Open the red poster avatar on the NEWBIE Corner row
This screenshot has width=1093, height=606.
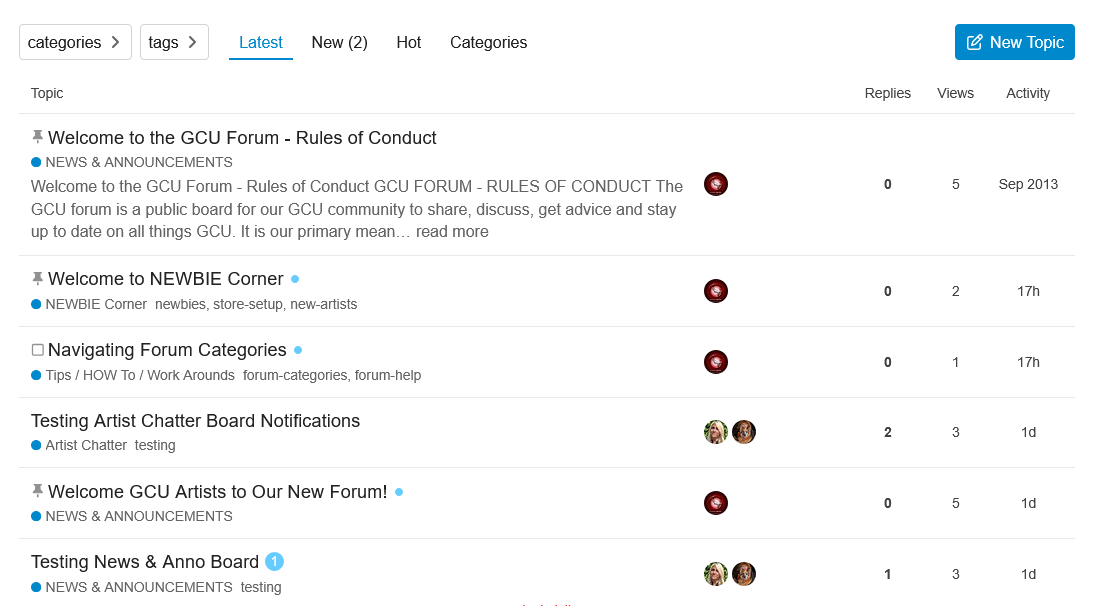pos(716,291)
